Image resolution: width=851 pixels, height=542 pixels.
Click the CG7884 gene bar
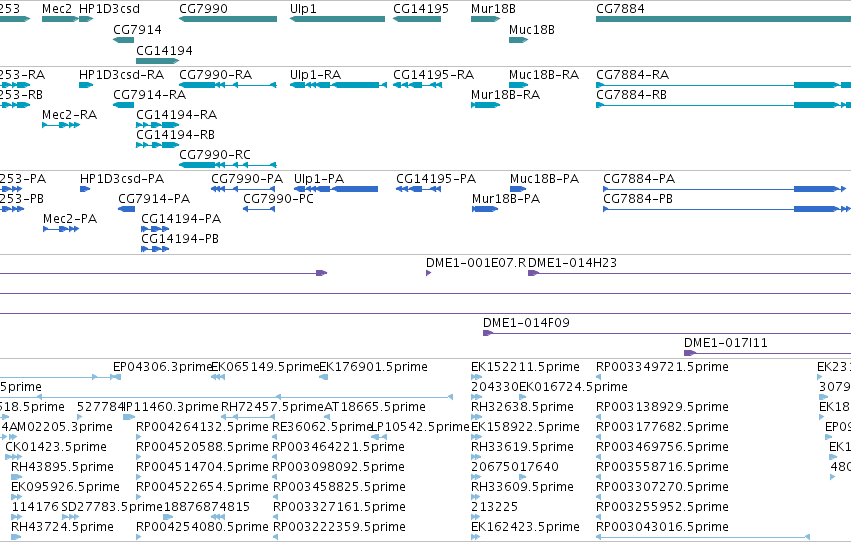[723, 19]
